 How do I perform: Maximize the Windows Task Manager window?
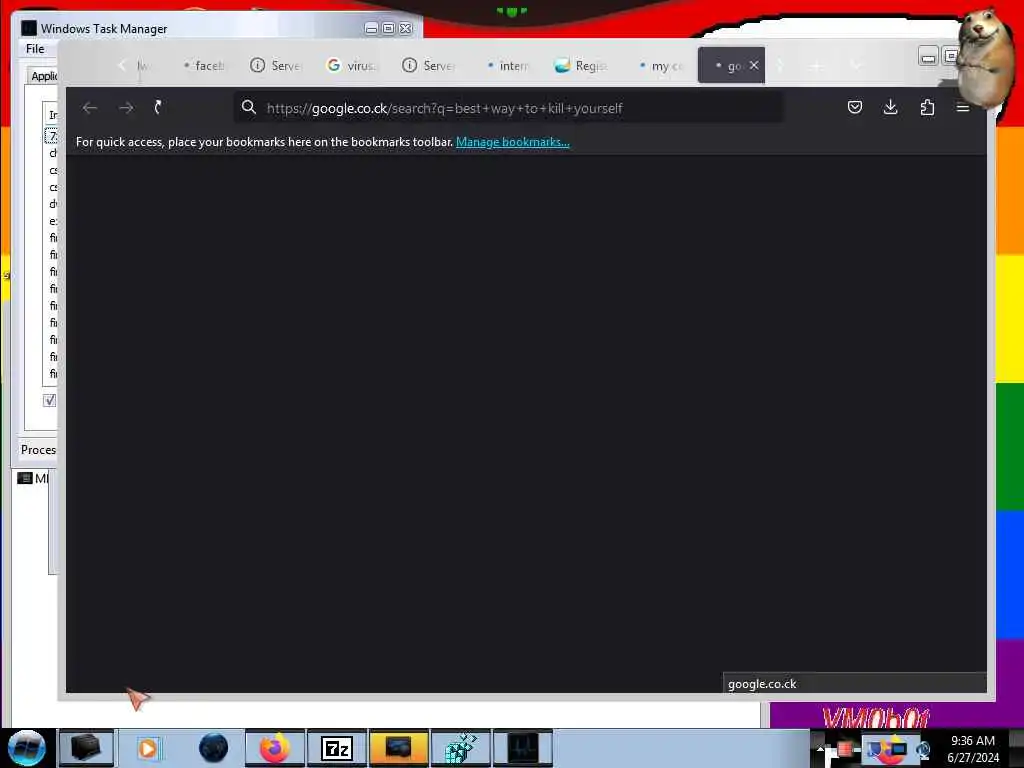click(x=388, y=28)
